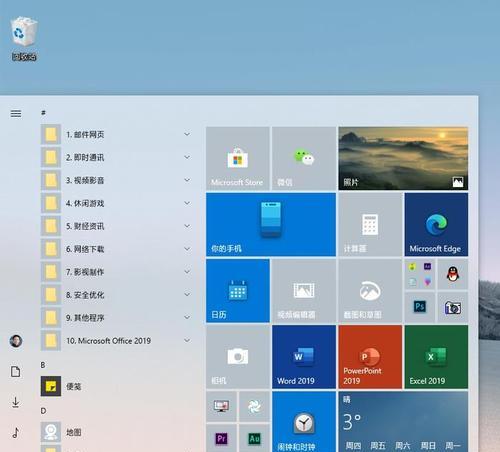This screenshot has width=500, height=452.
Task: Open the 相机 Camera tile
Action: [238, 357]
